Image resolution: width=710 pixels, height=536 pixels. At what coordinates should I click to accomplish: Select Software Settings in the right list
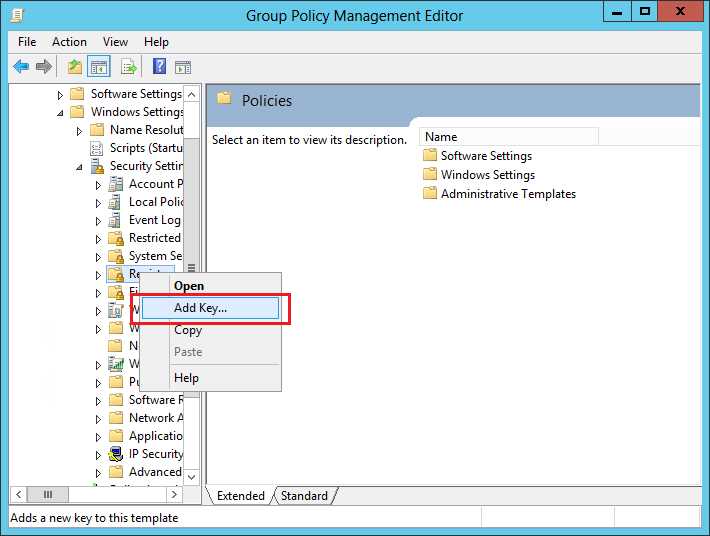(486, 156)
